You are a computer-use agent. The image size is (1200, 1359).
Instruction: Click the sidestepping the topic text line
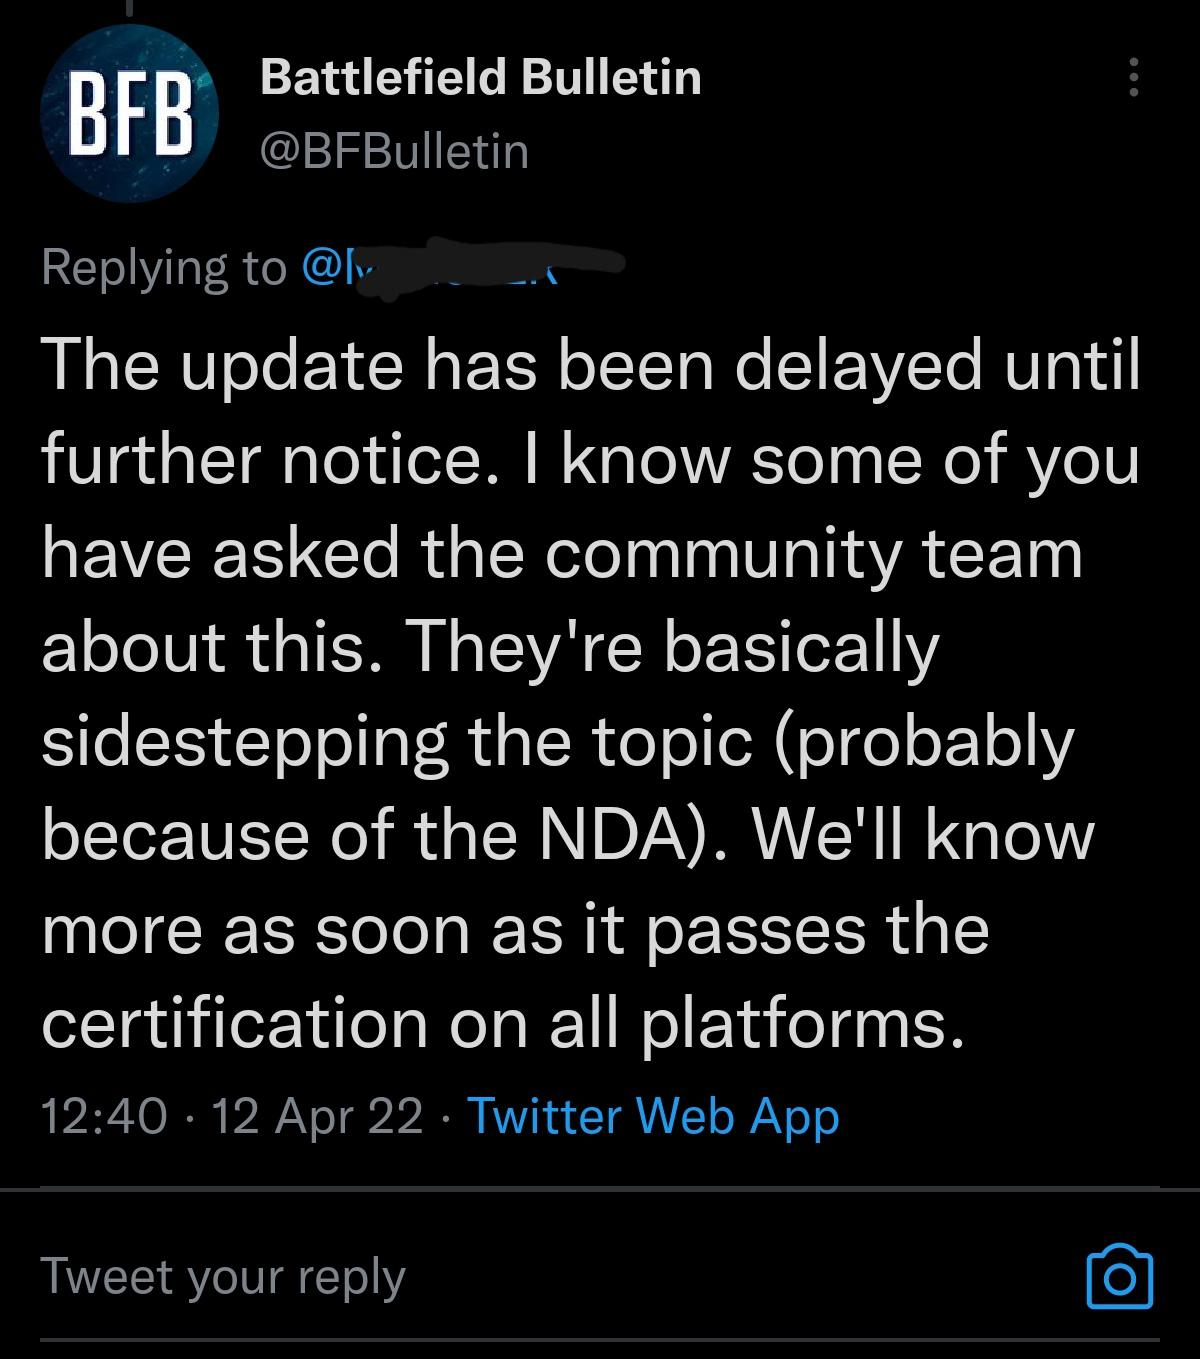558,743
